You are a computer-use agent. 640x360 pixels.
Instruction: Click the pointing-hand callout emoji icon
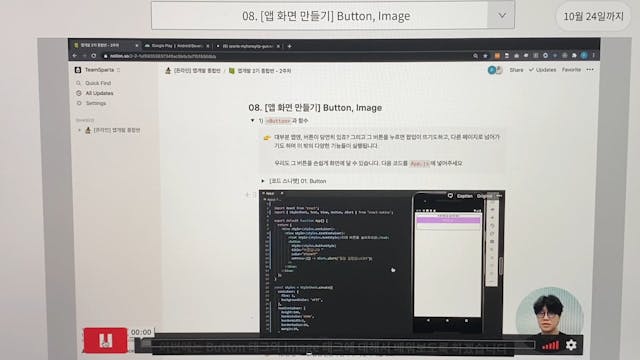(x=267, y=138)
